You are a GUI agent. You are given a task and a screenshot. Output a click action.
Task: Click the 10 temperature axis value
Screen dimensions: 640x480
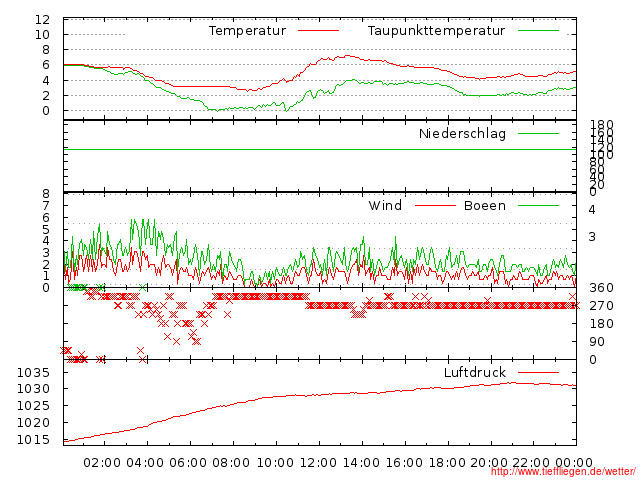[42, 35]
